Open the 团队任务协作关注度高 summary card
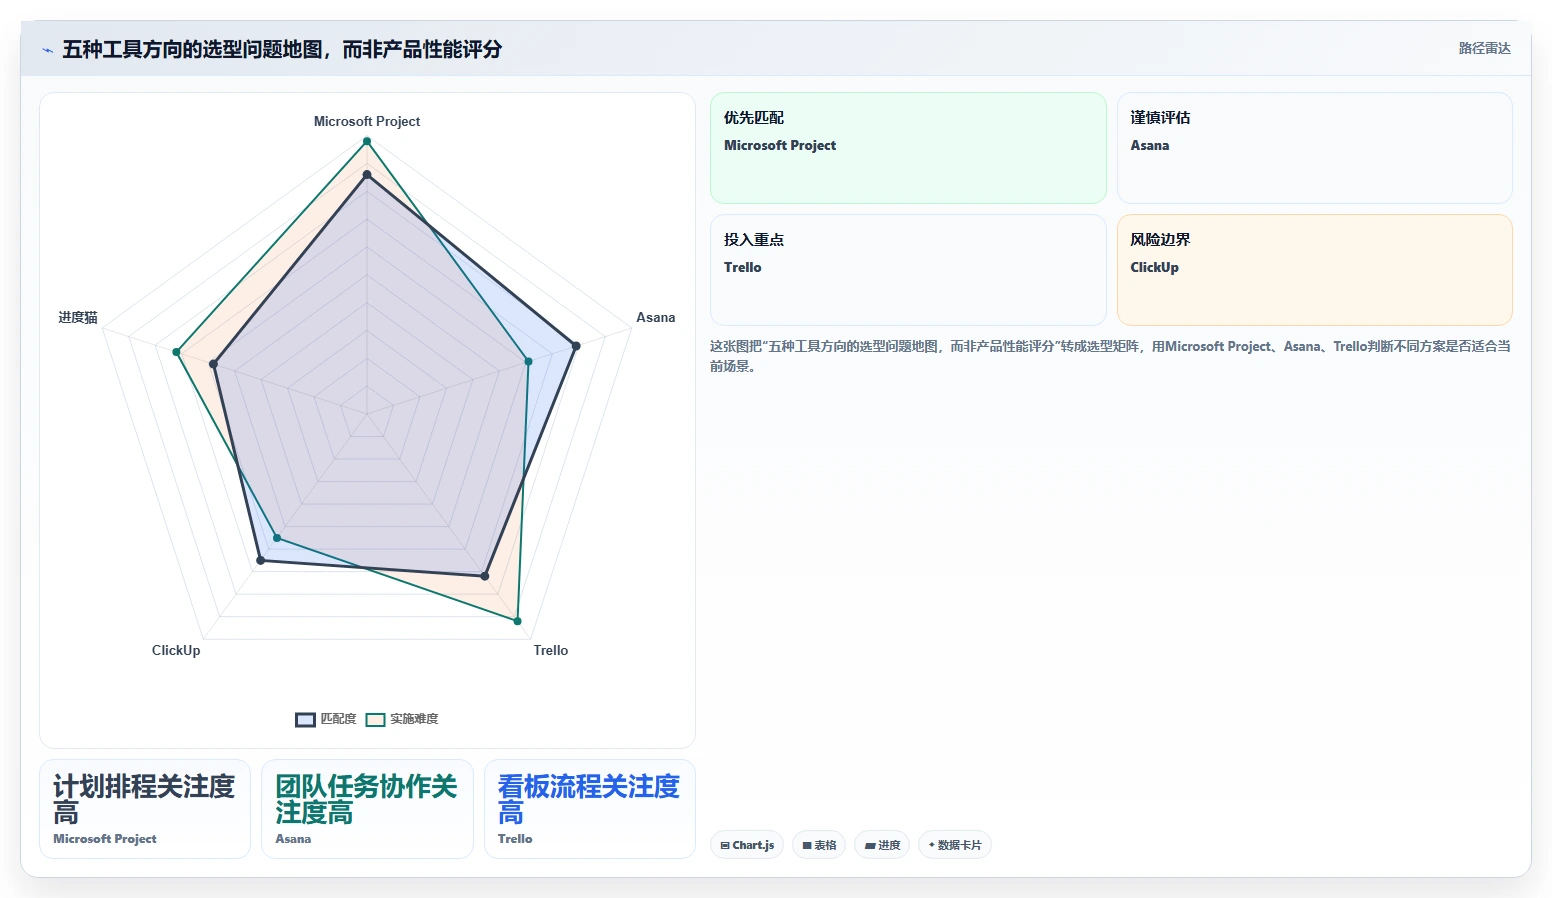 pyautogui.click(x=367, y=809)
